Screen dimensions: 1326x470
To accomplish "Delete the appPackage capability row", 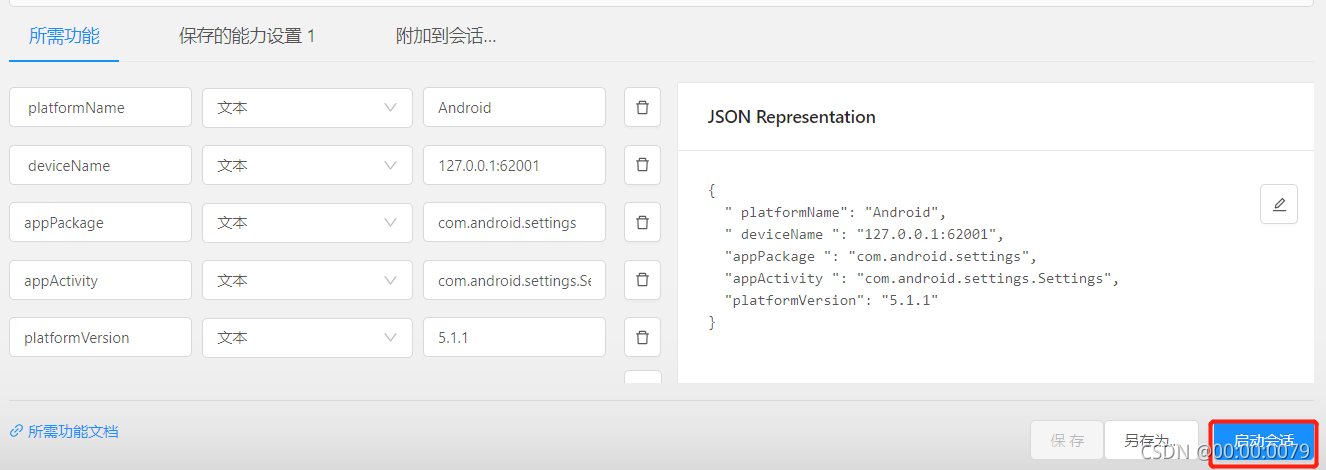I will tap(642, 223).
